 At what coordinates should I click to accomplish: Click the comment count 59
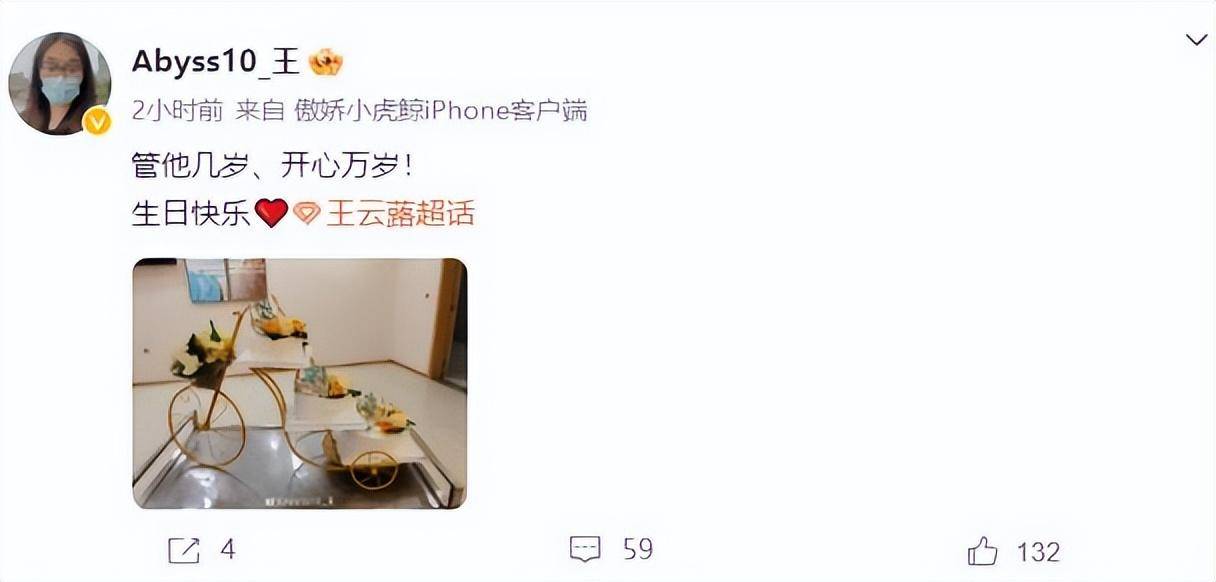click(637, 549)
